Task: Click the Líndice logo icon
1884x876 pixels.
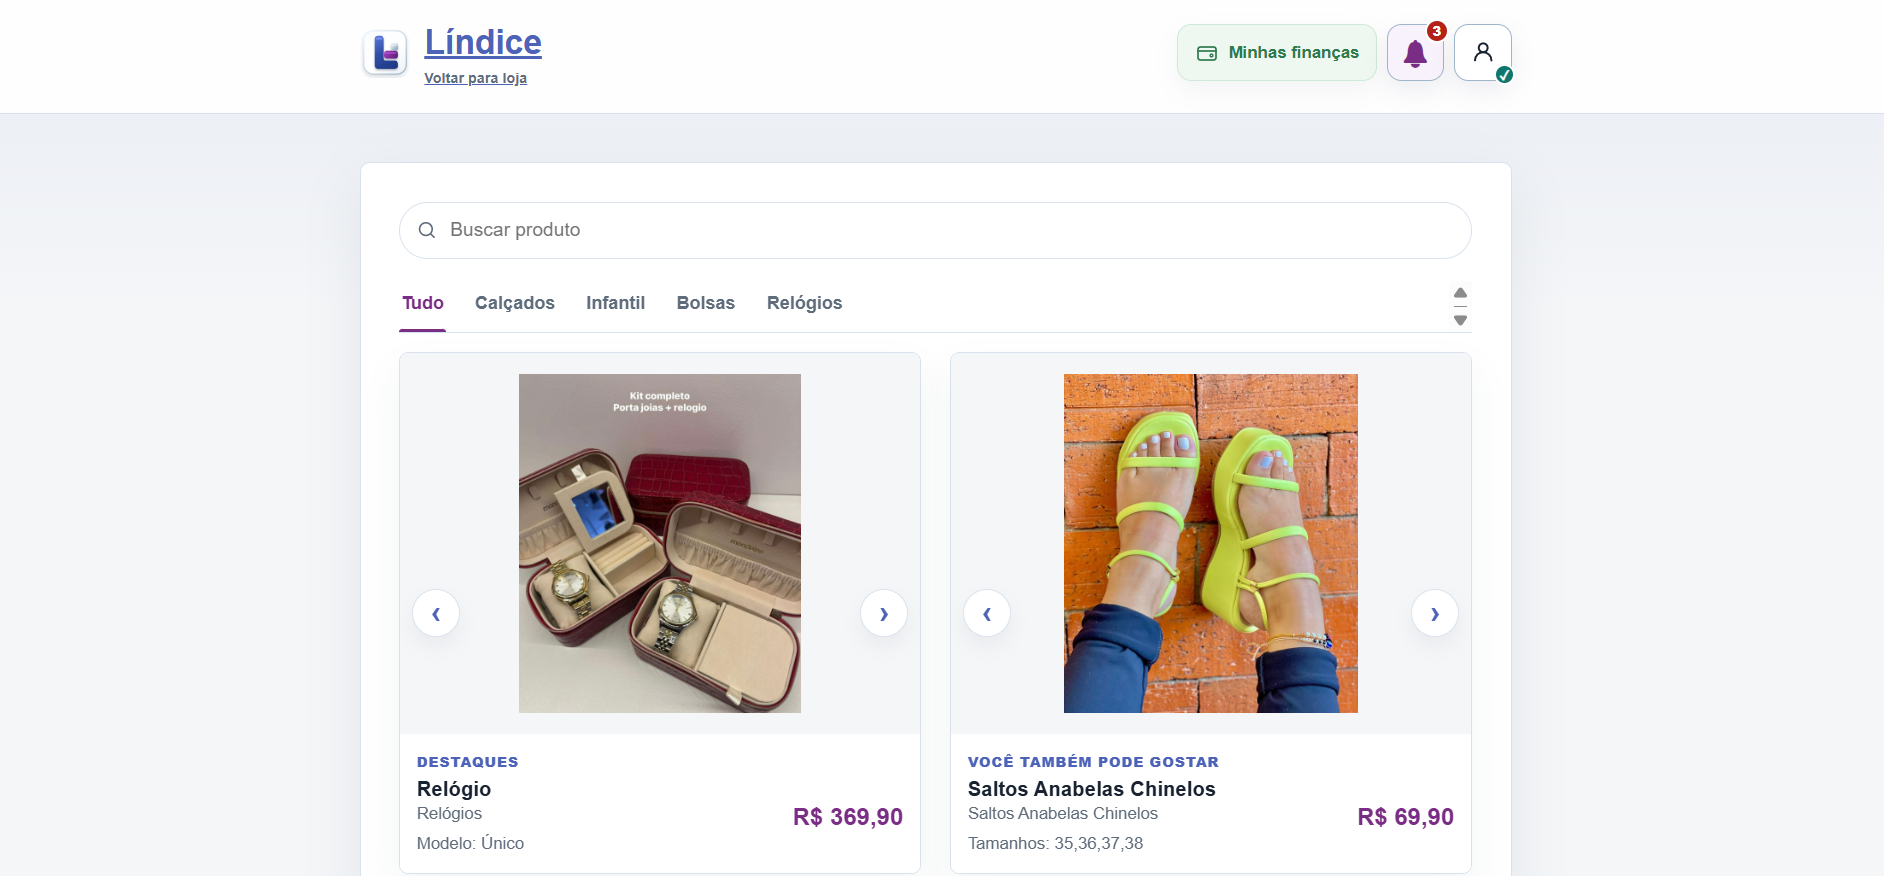Action: pyautogui.click(x=385, y=53)
